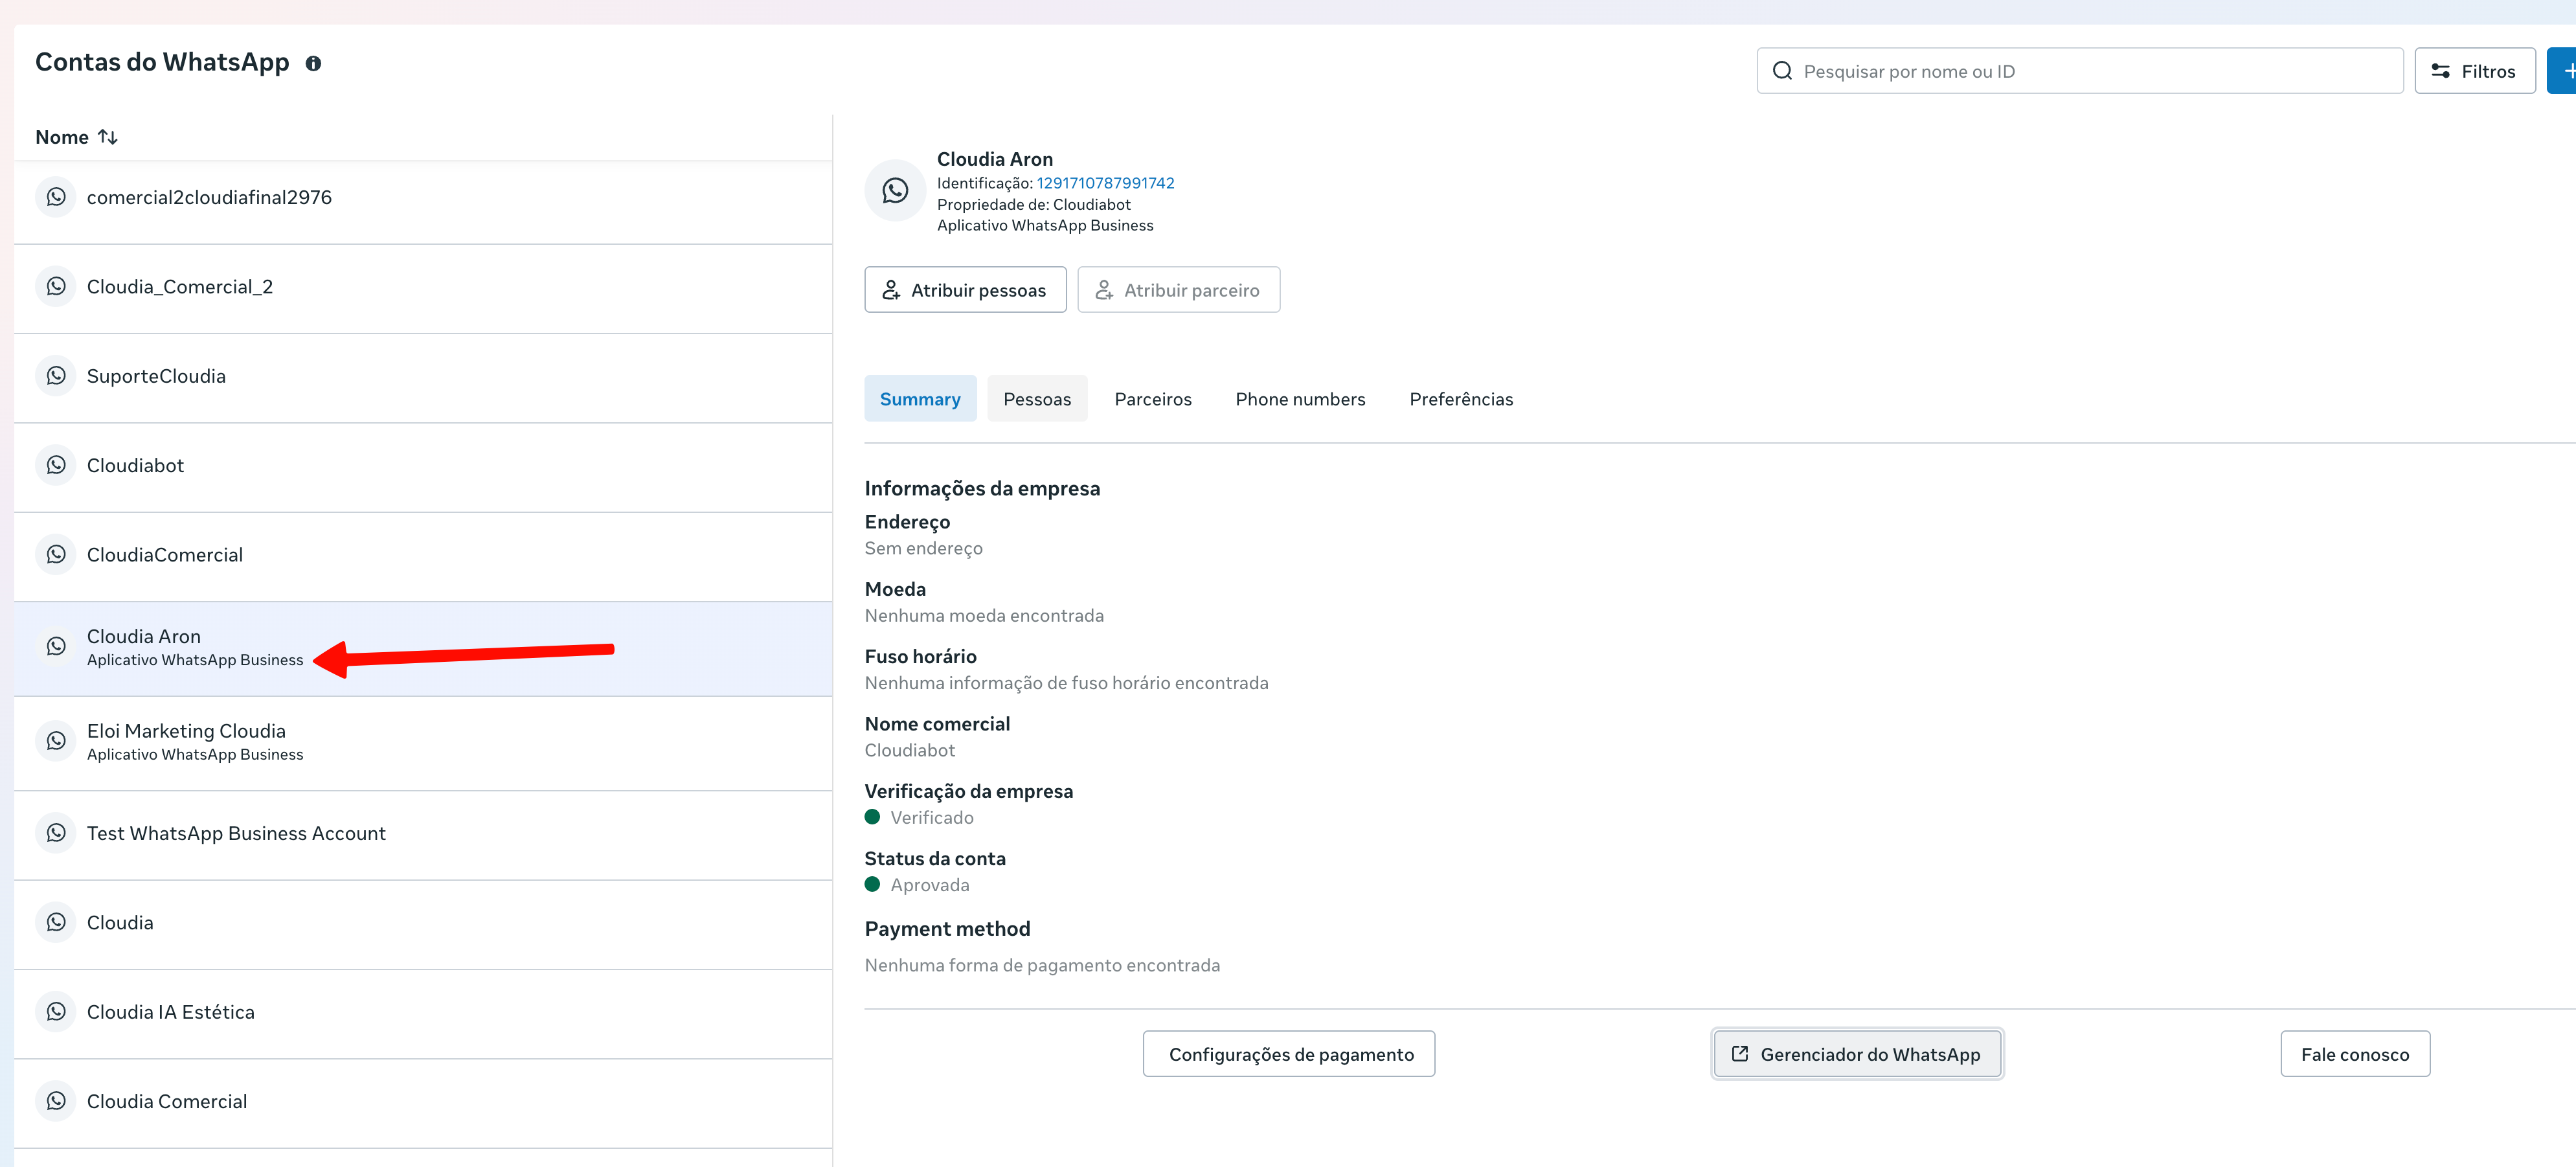Click the WhatsApp icon beside Cloudia_Comercial_2
Viewport: 2576px width, 1167px height.
point(56,287)
